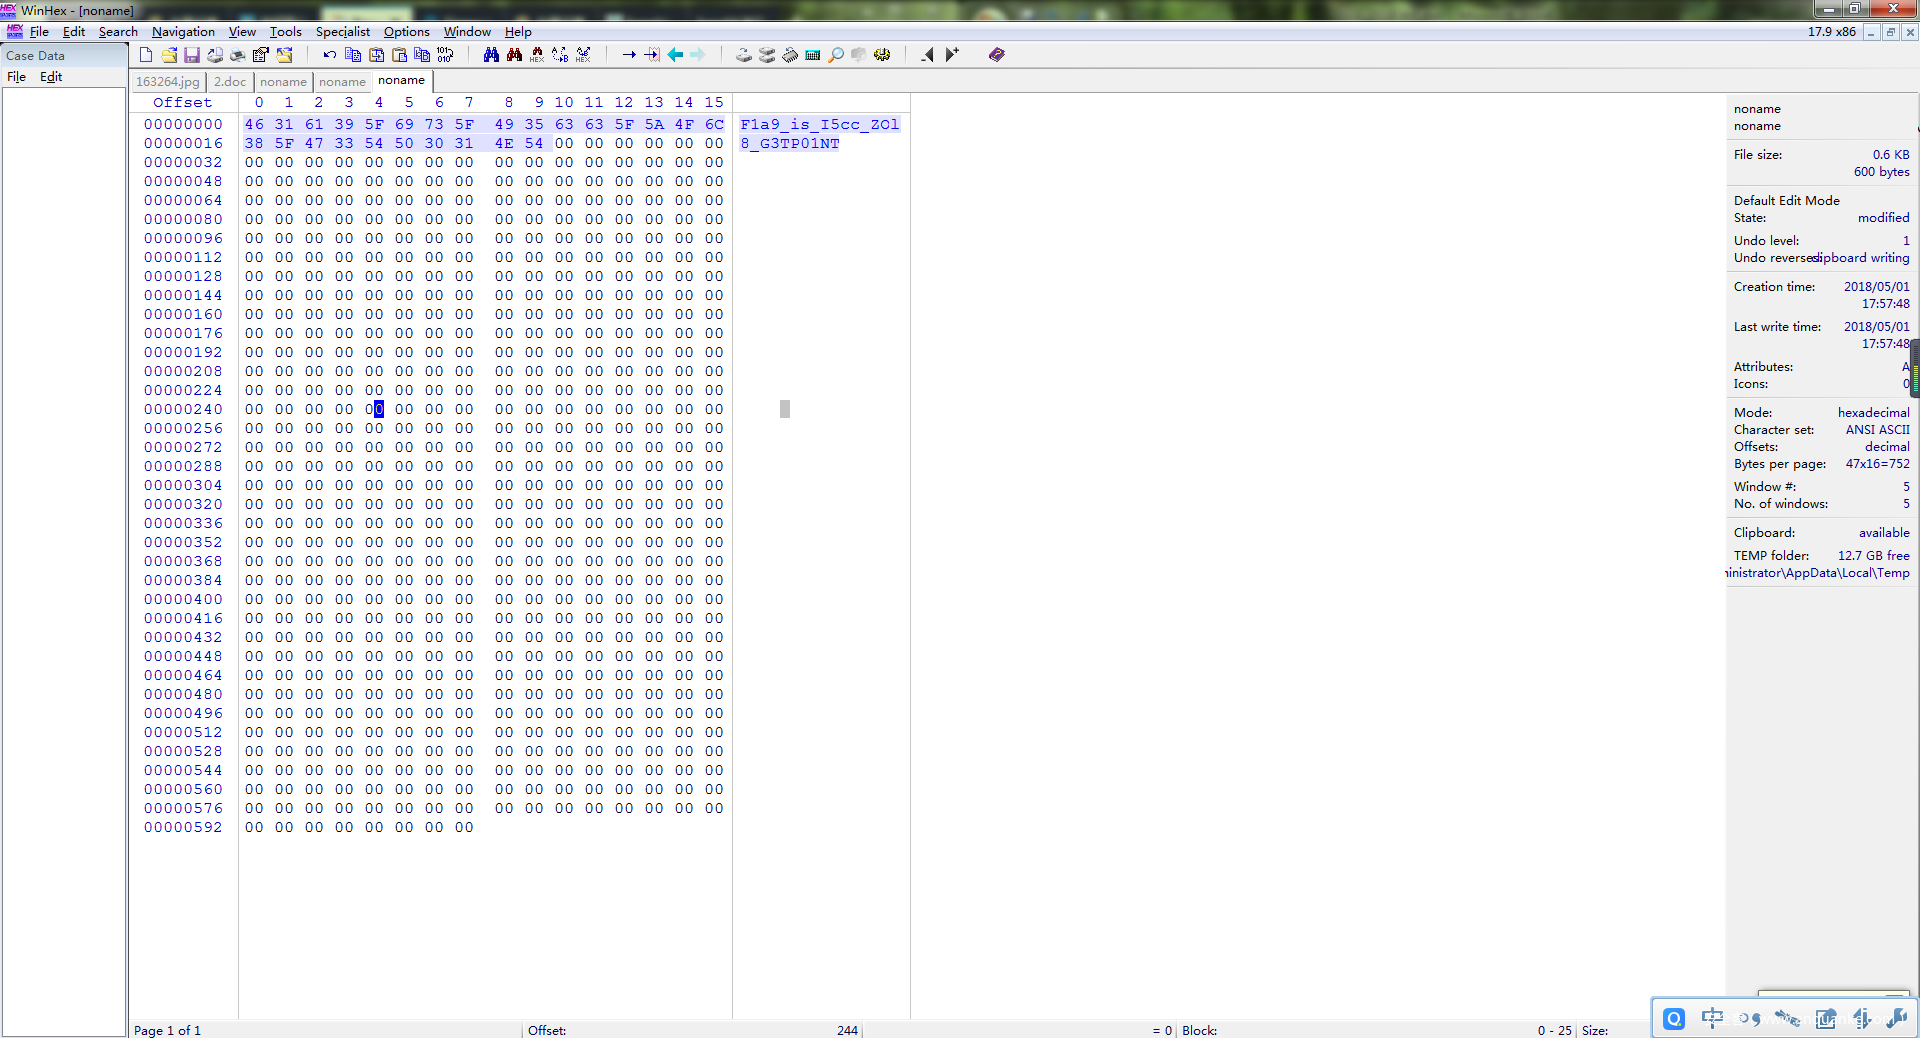Click the Open RAM memory chip icon
This screenshot has width=1920, height=1038.
click(790, 55)
